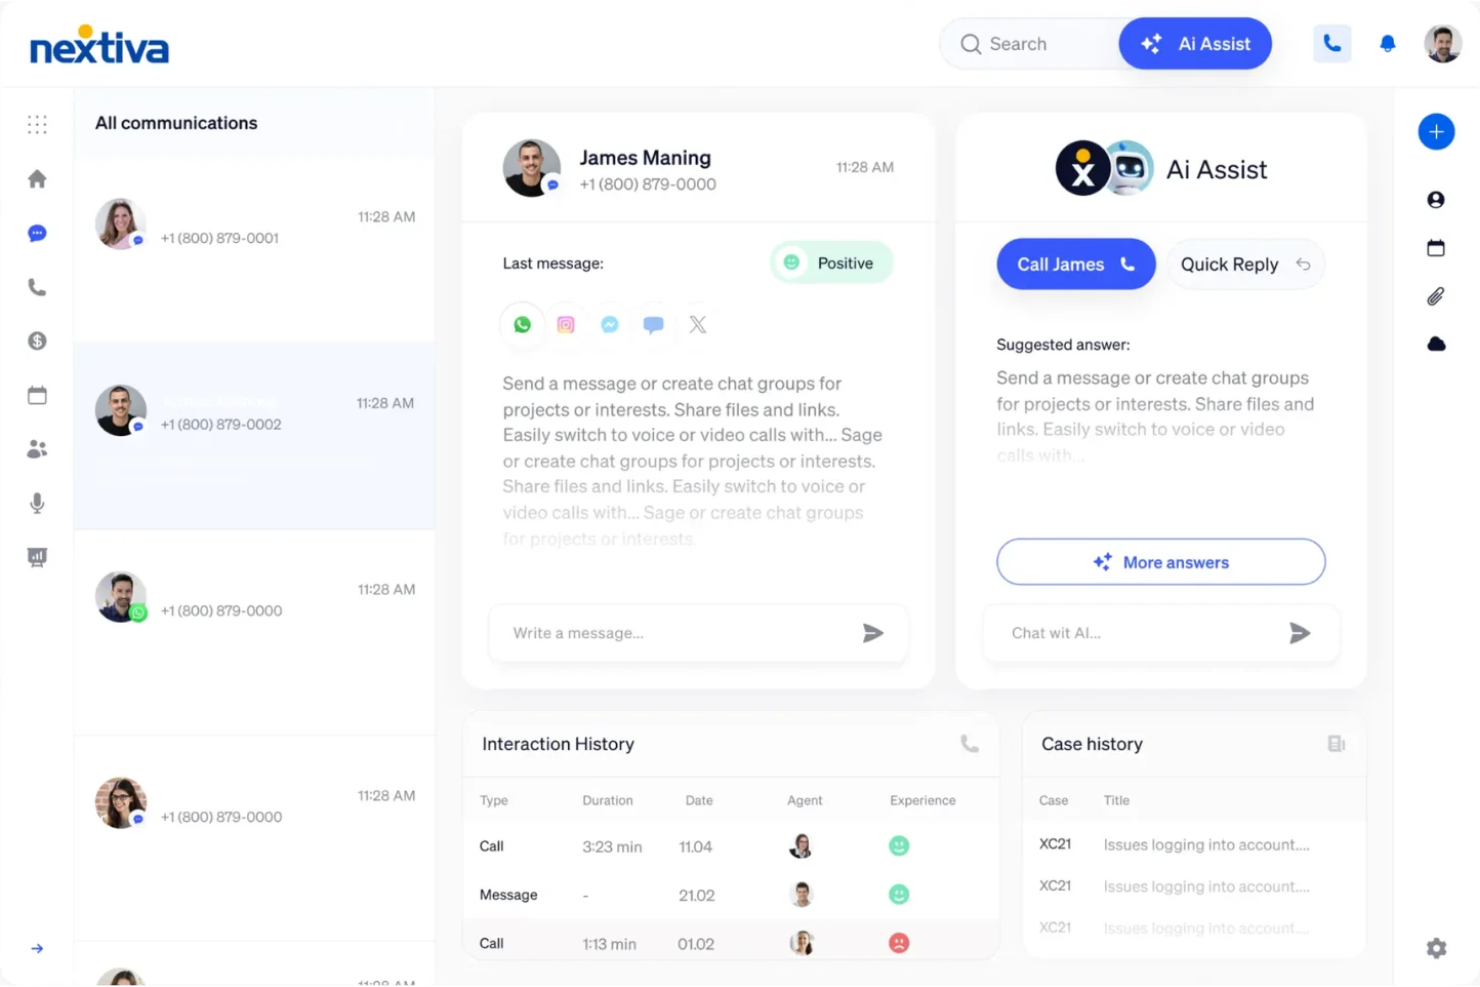This screenshot has width=1480, height=987.
Task: Select the Instagram channel icon
Action: (x=566, y=324)
